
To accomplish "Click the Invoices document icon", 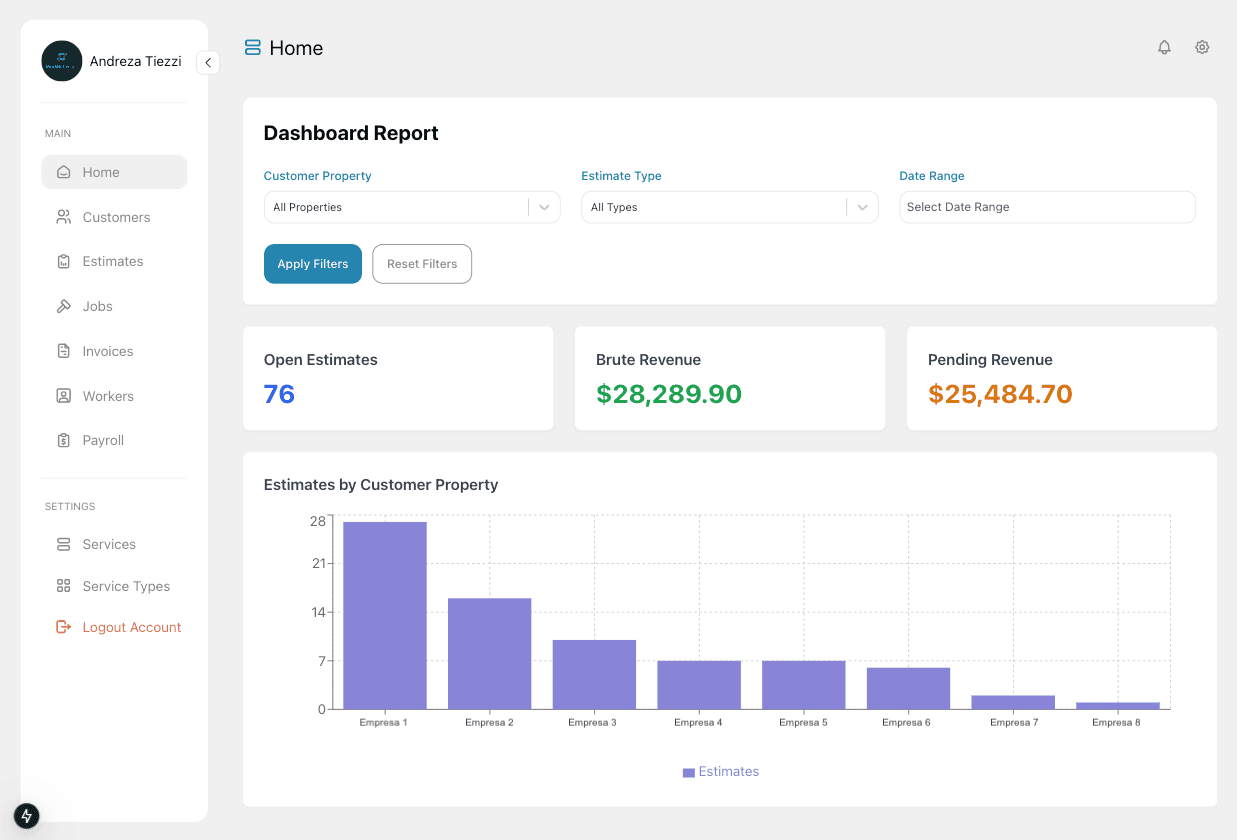I will 64,351.
